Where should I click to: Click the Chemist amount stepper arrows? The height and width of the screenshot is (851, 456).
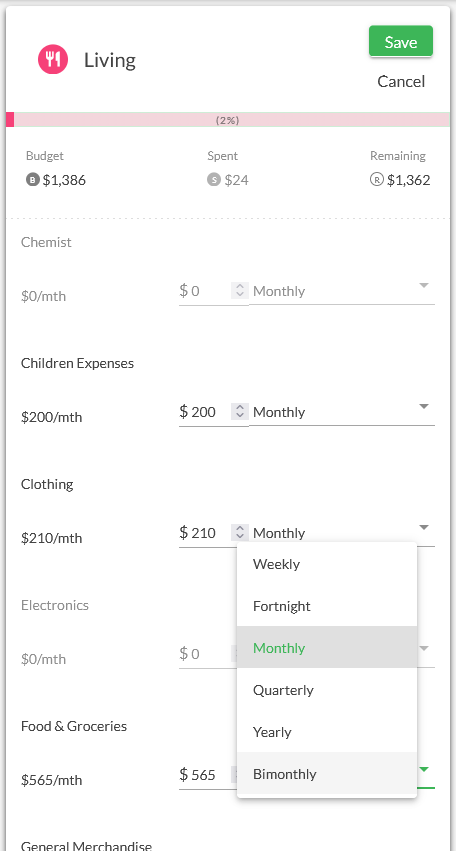click(x=239, y=291)
